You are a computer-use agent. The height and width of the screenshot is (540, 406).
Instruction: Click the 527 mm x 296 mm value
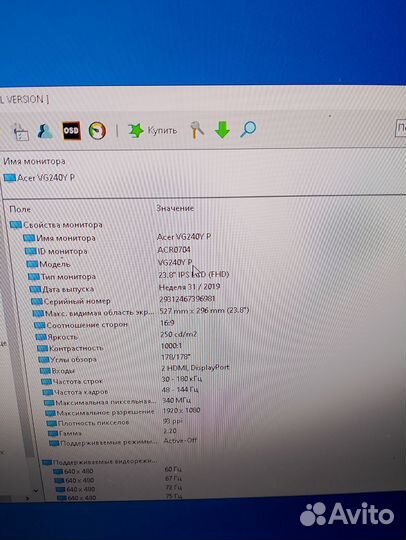204,310
